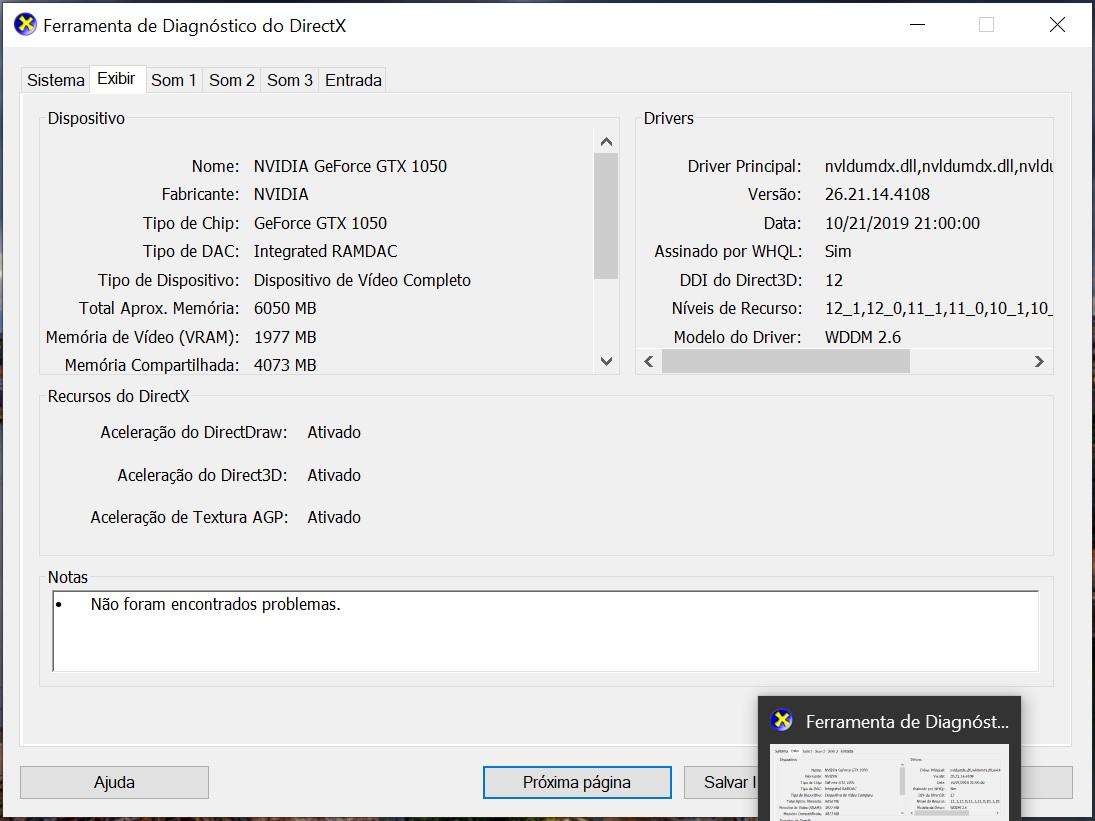Click the value 'Integrated RAMDAC'

[325, 251]
